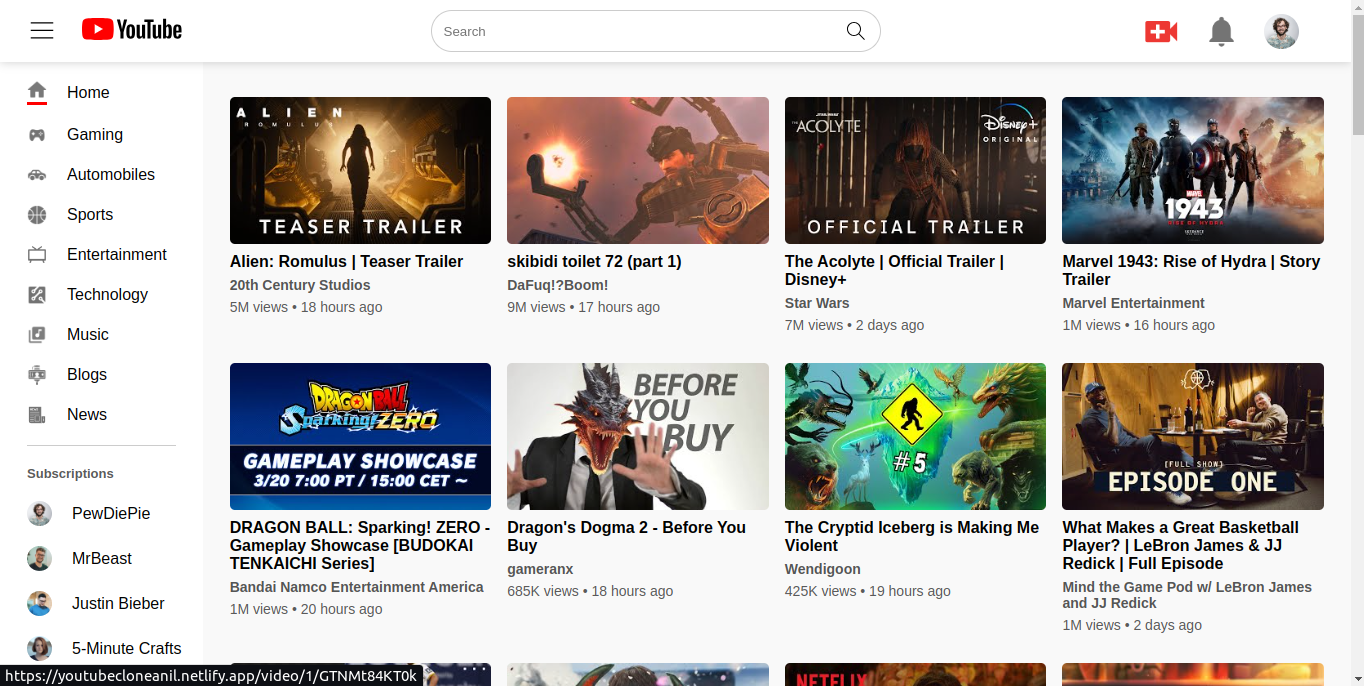Open the notifications bell
This screenshot has height=686, width=1364.
click(1221, 32)
